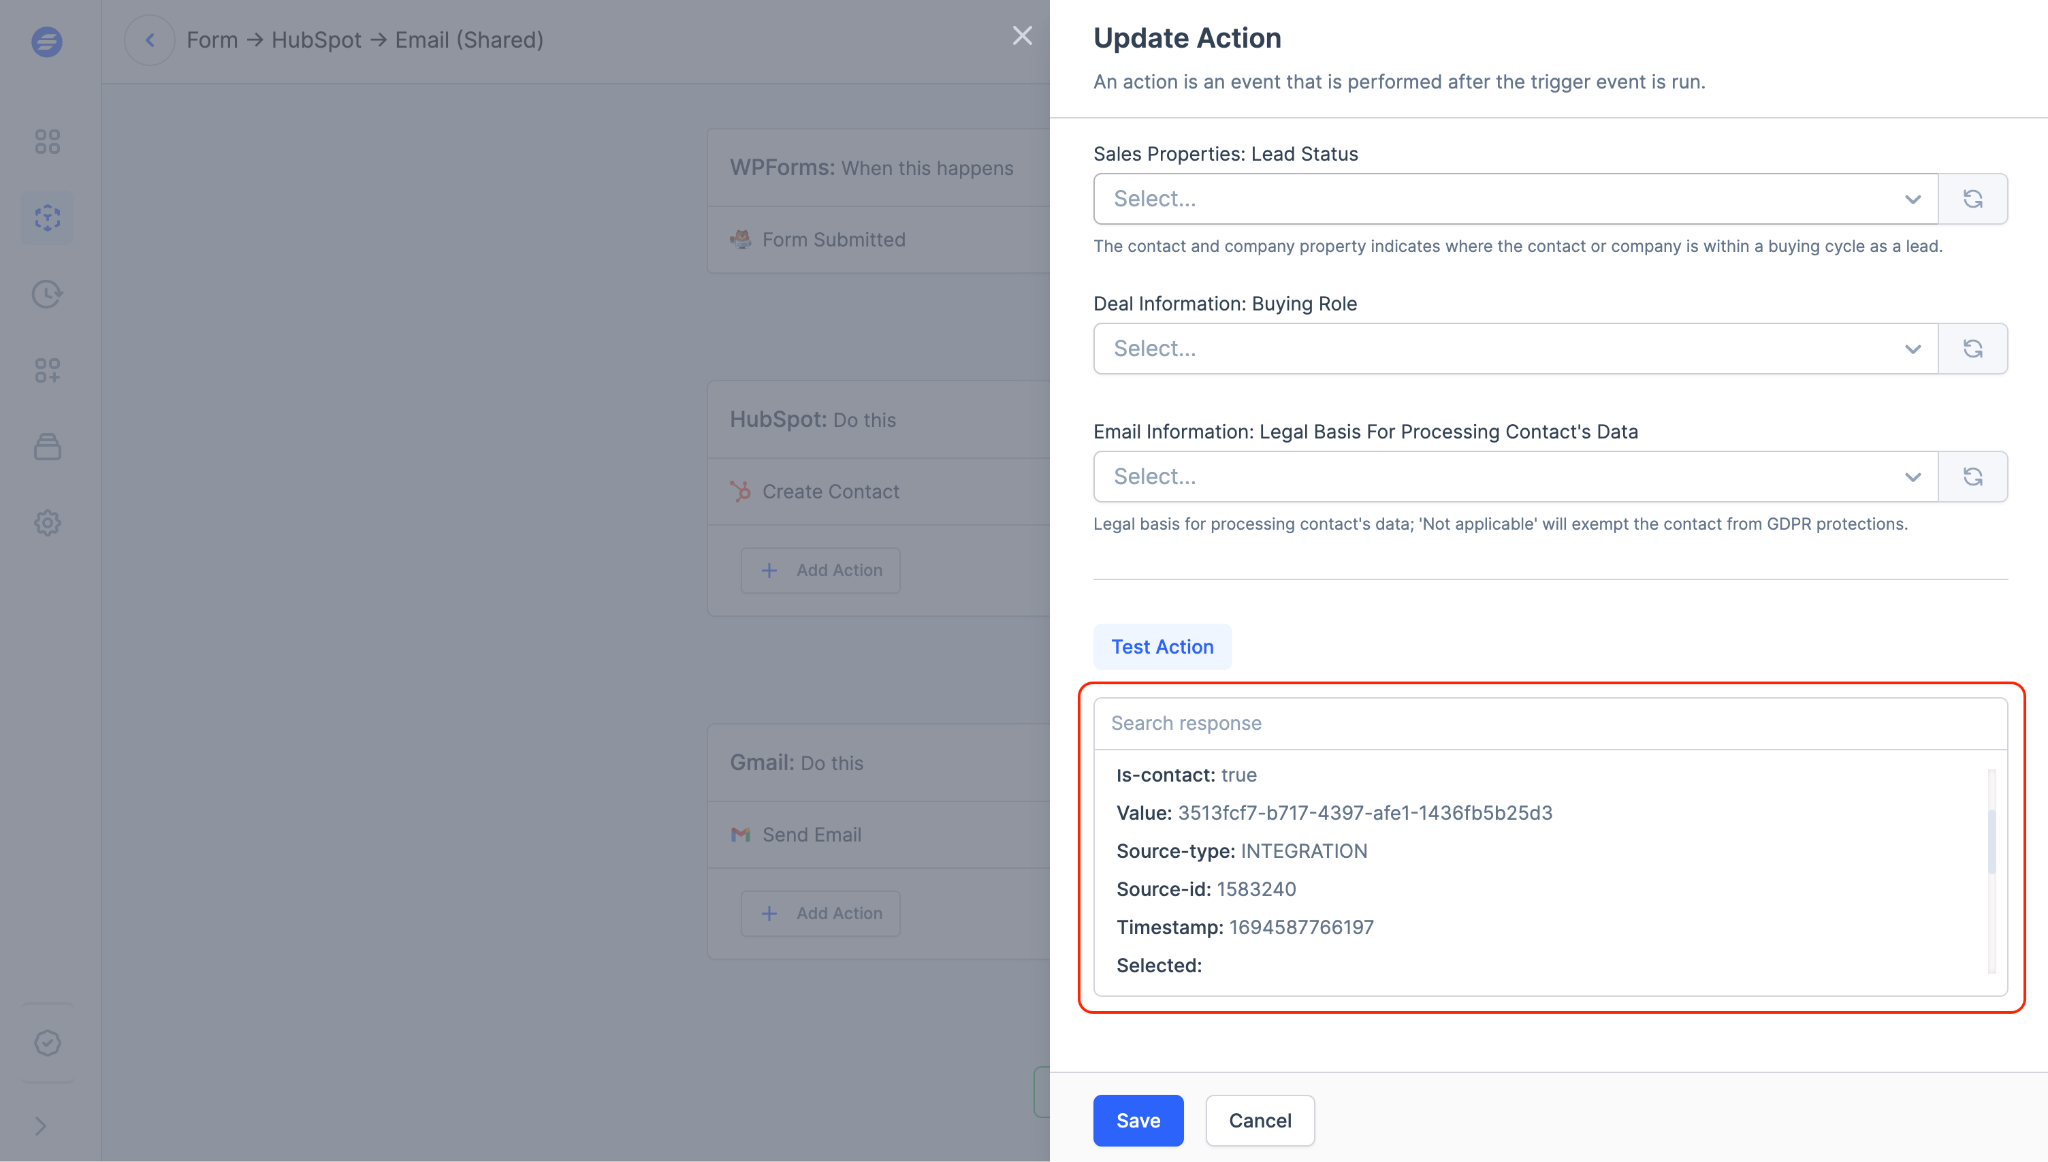Refresh the Lead Status options
This screenshot has height=1162, width=2048.
pyautogui.click(x=1973, y=199)
